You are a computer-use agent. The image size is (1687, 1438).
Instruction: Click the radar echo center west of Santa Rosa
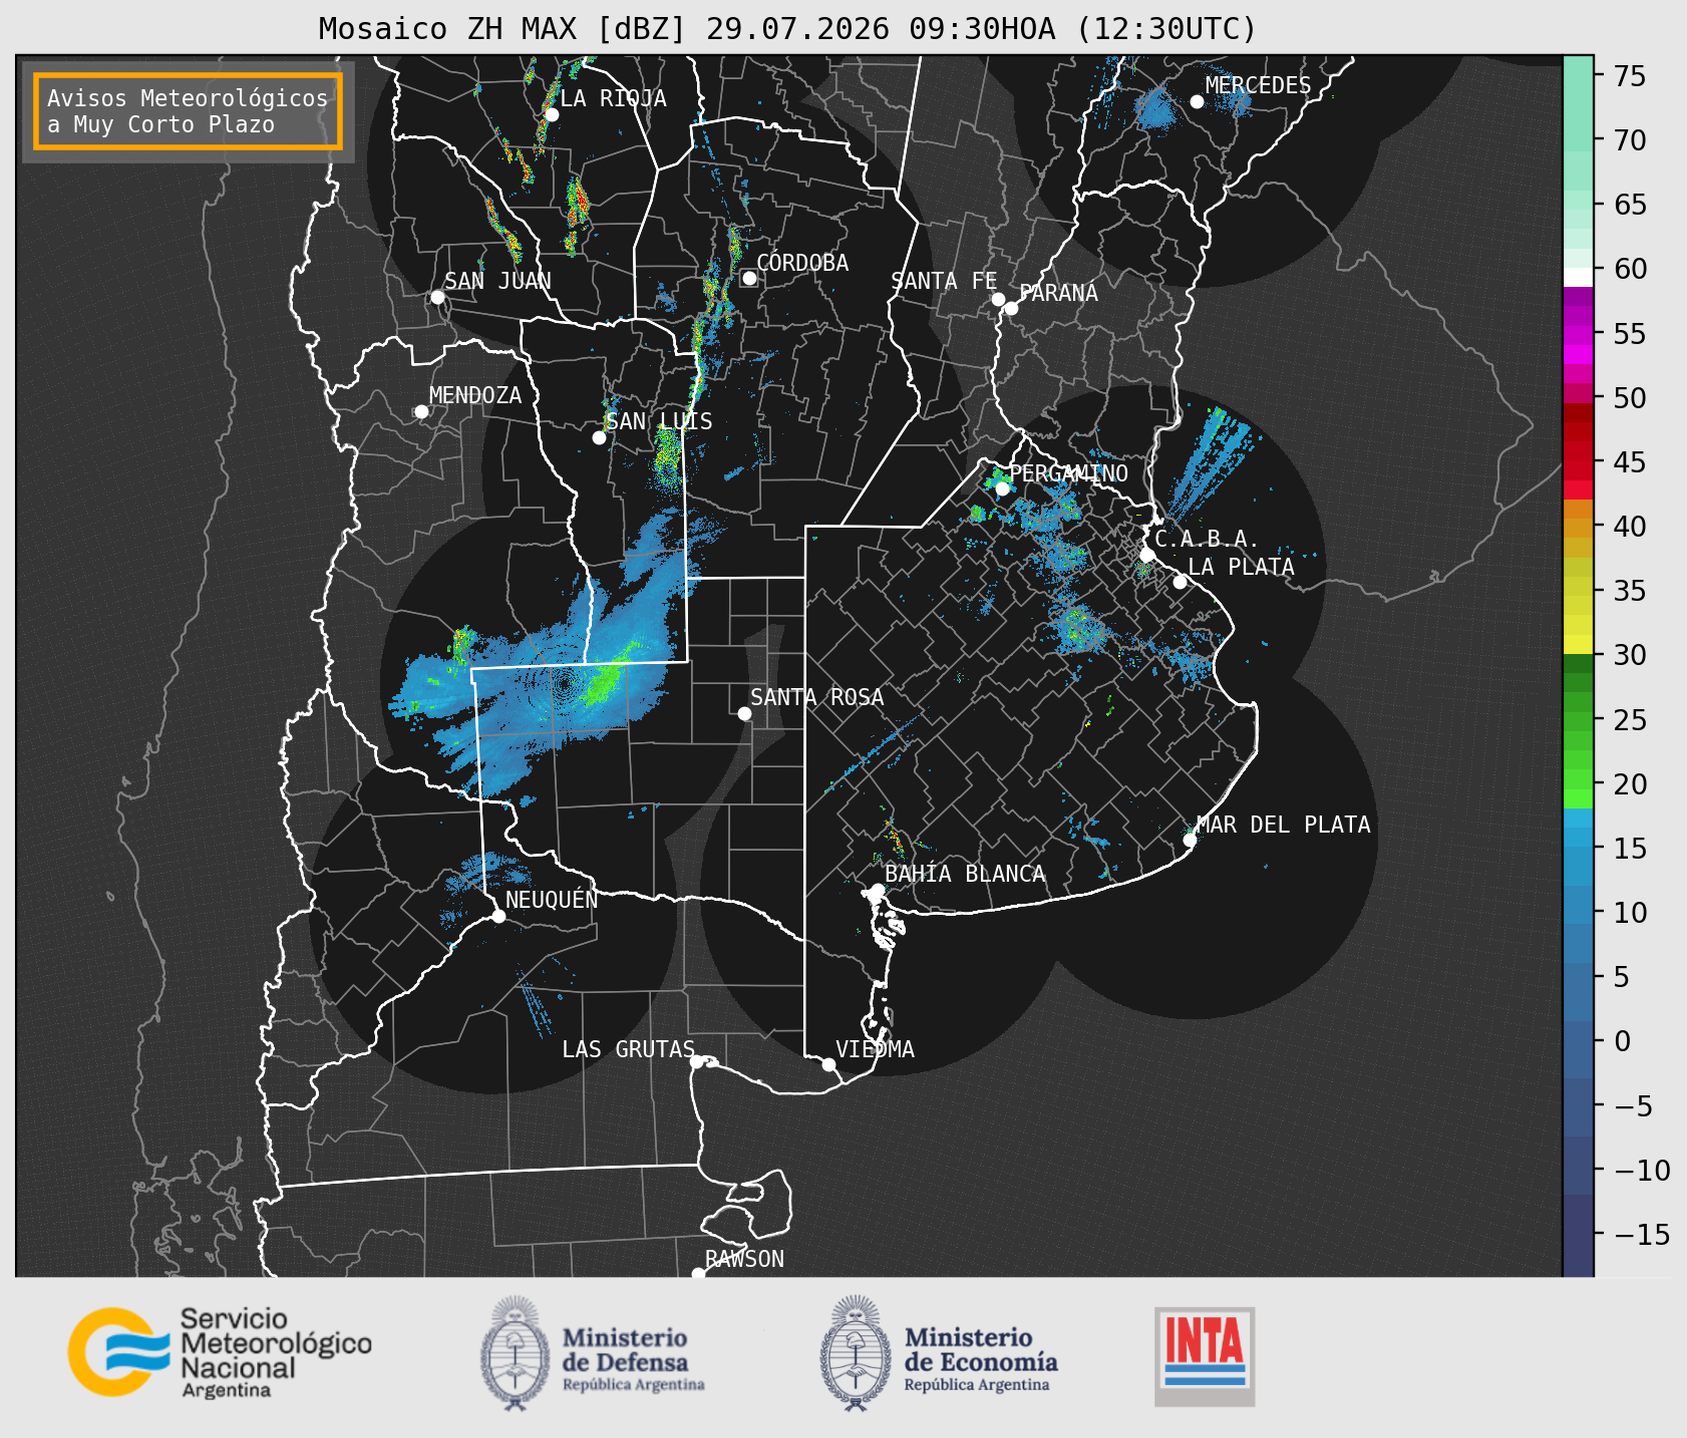click(x=566, y=685)
